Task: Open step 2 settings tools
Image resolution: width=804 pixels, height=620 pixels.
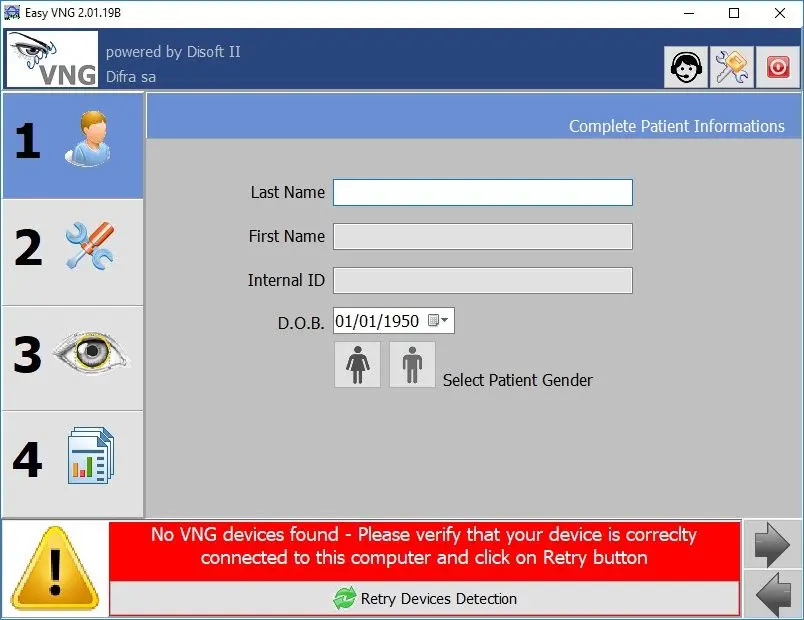Action: [73, 251]
